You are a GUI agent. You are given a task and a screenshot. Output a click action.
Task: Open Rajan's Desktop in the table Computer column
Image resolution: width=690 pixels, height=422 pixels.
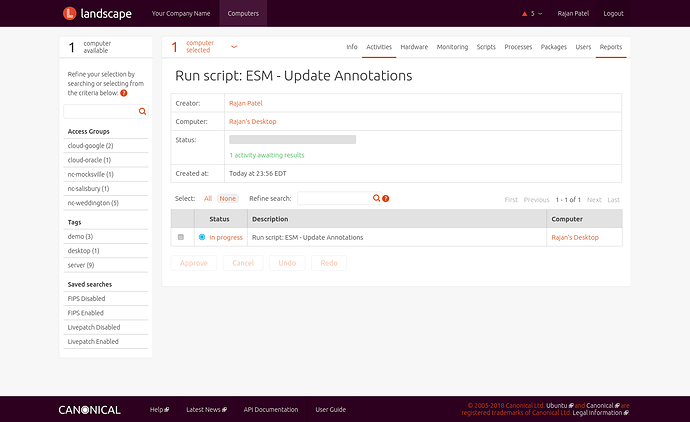click(x=575, y=237)
